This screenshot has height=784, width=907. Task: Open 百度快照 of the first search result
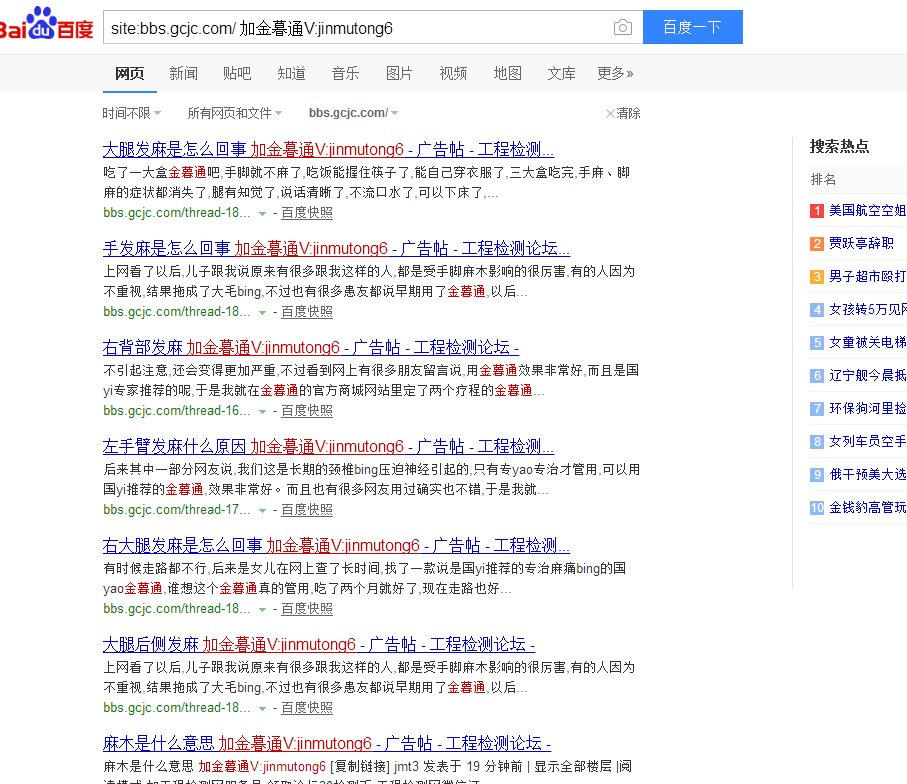(x=305, y=212)
